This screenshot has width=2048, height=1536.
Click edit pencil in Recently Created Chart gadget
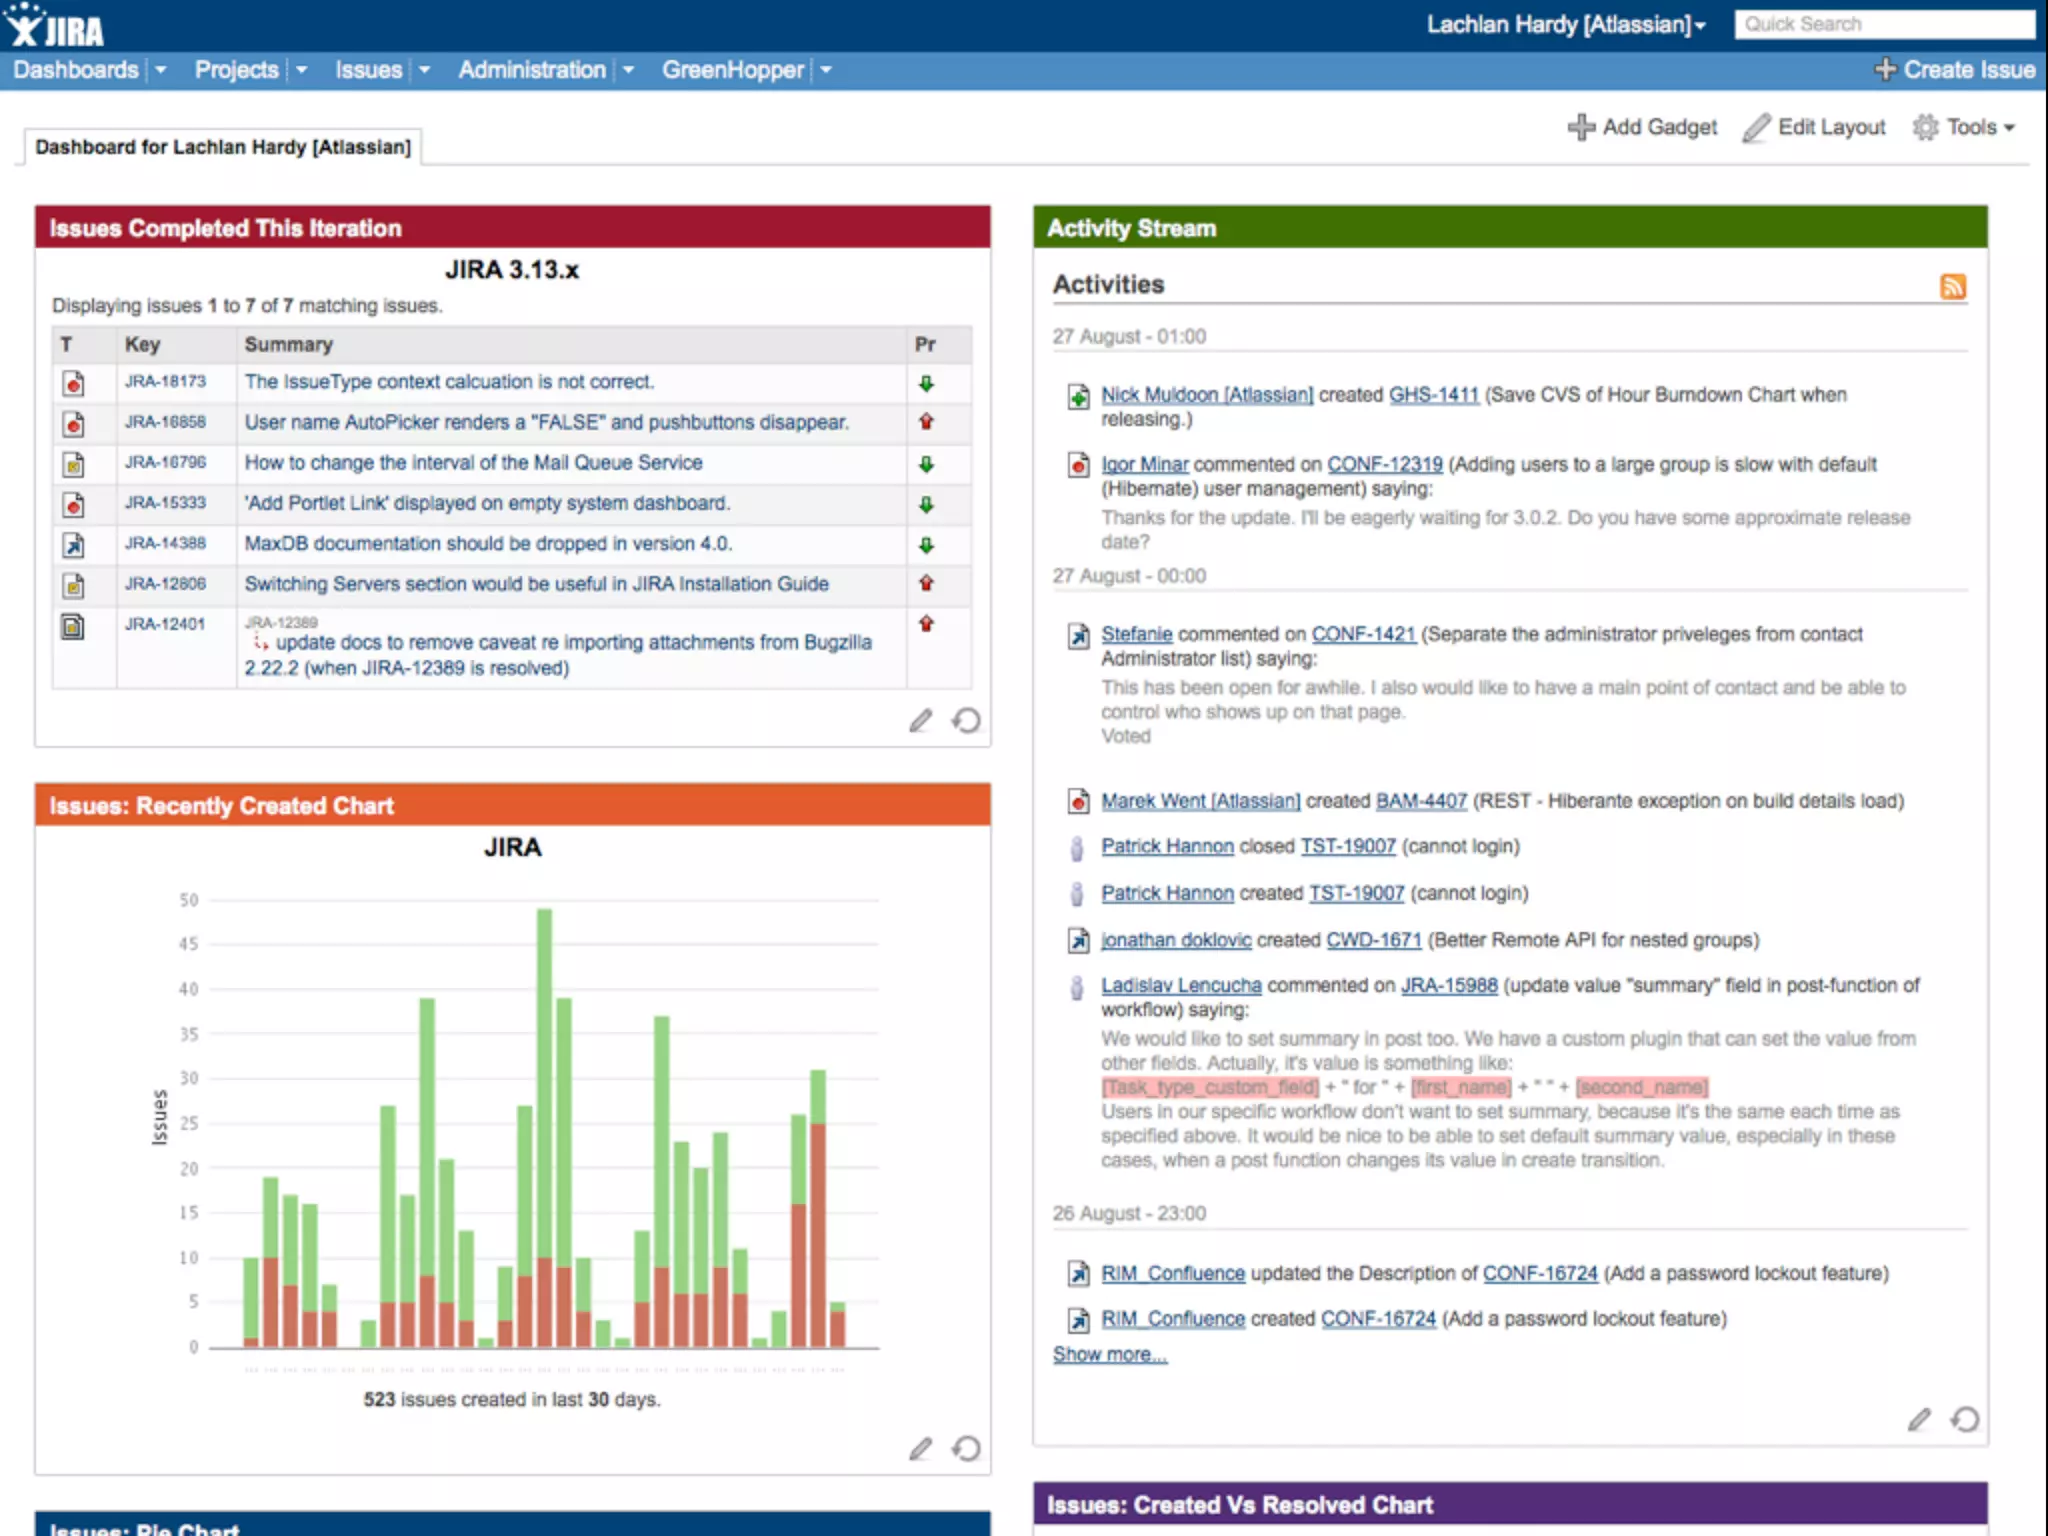click(920, 1449)
